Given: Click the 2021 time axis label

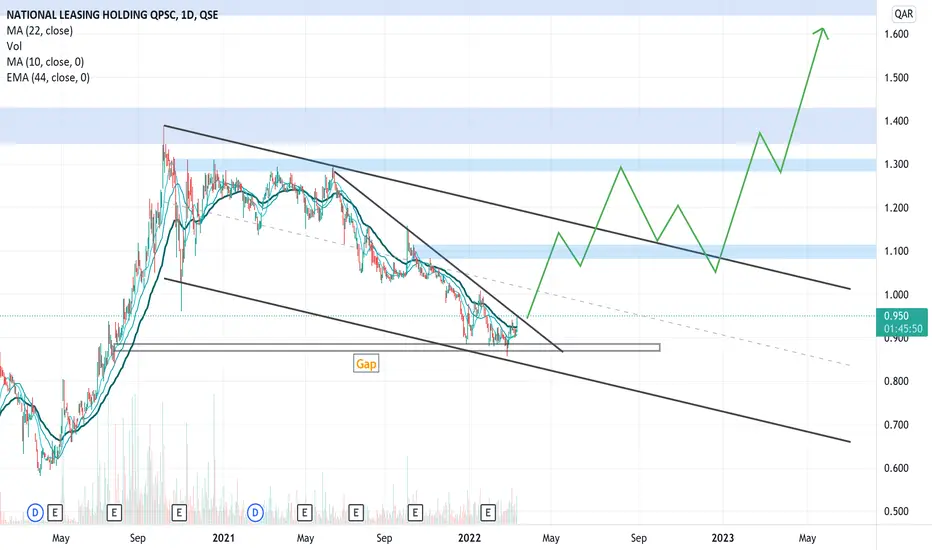Looking at the screenshot, I should (223, 538).
